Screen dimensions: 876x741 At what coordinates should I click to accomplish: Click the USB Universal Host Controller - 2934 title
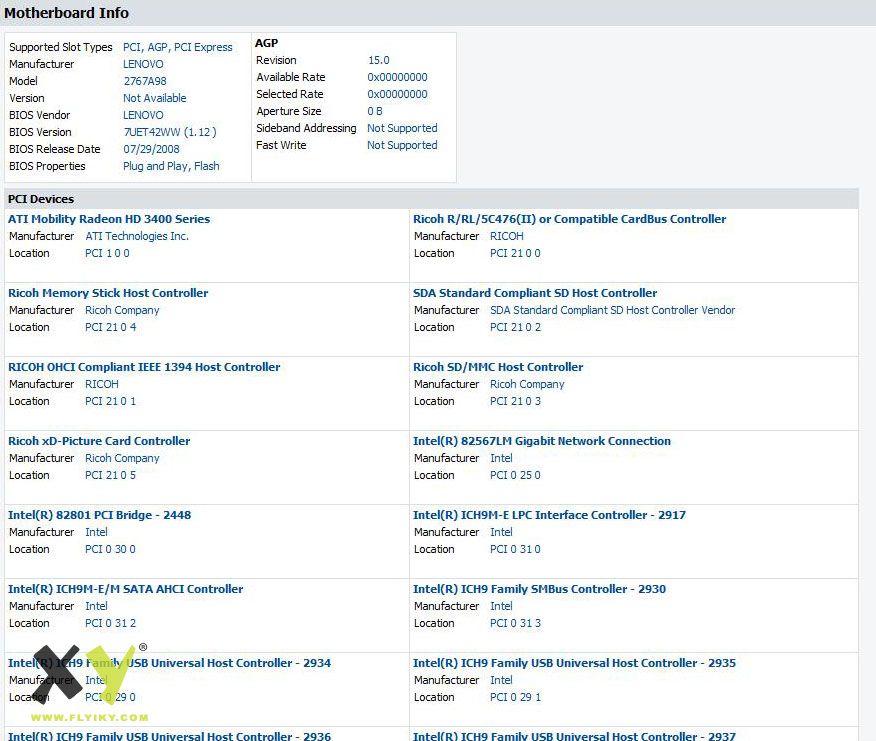click(x=169, y=663)
